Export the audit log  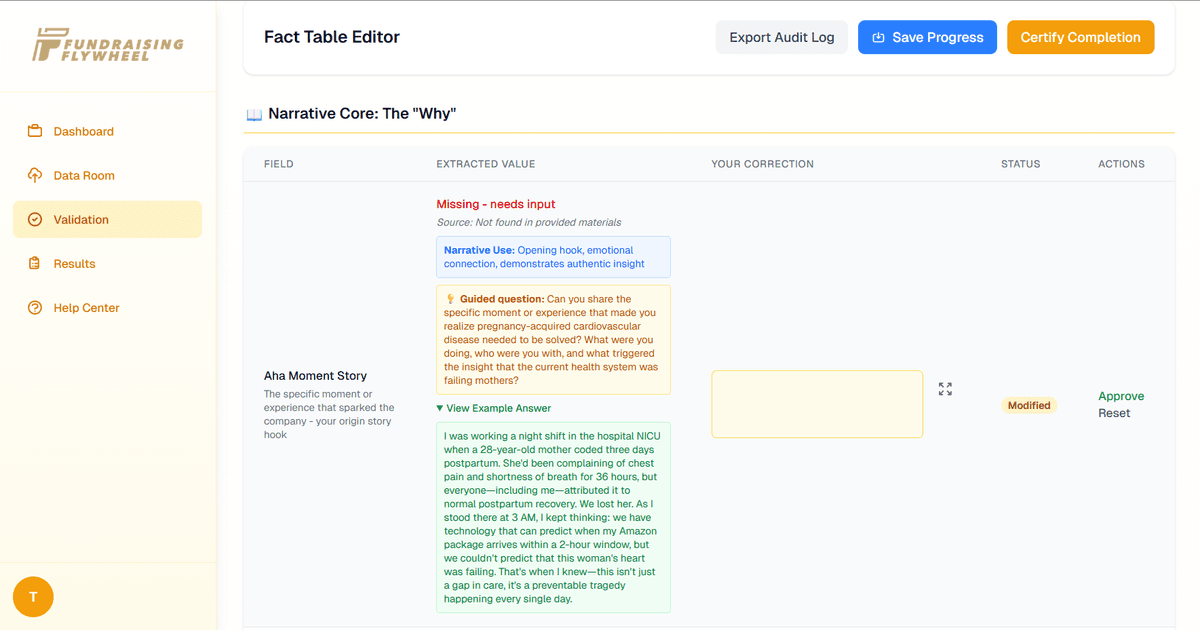[x=781, y=37]
